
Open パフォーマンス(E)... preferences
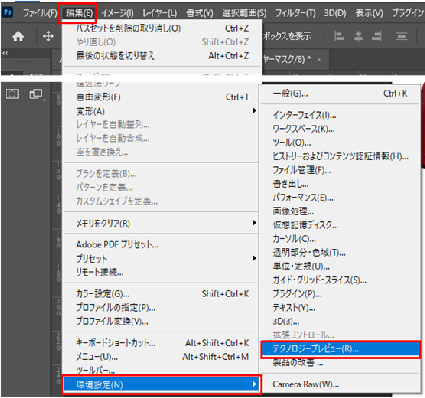pyautogui.click(x=340, y=198)
